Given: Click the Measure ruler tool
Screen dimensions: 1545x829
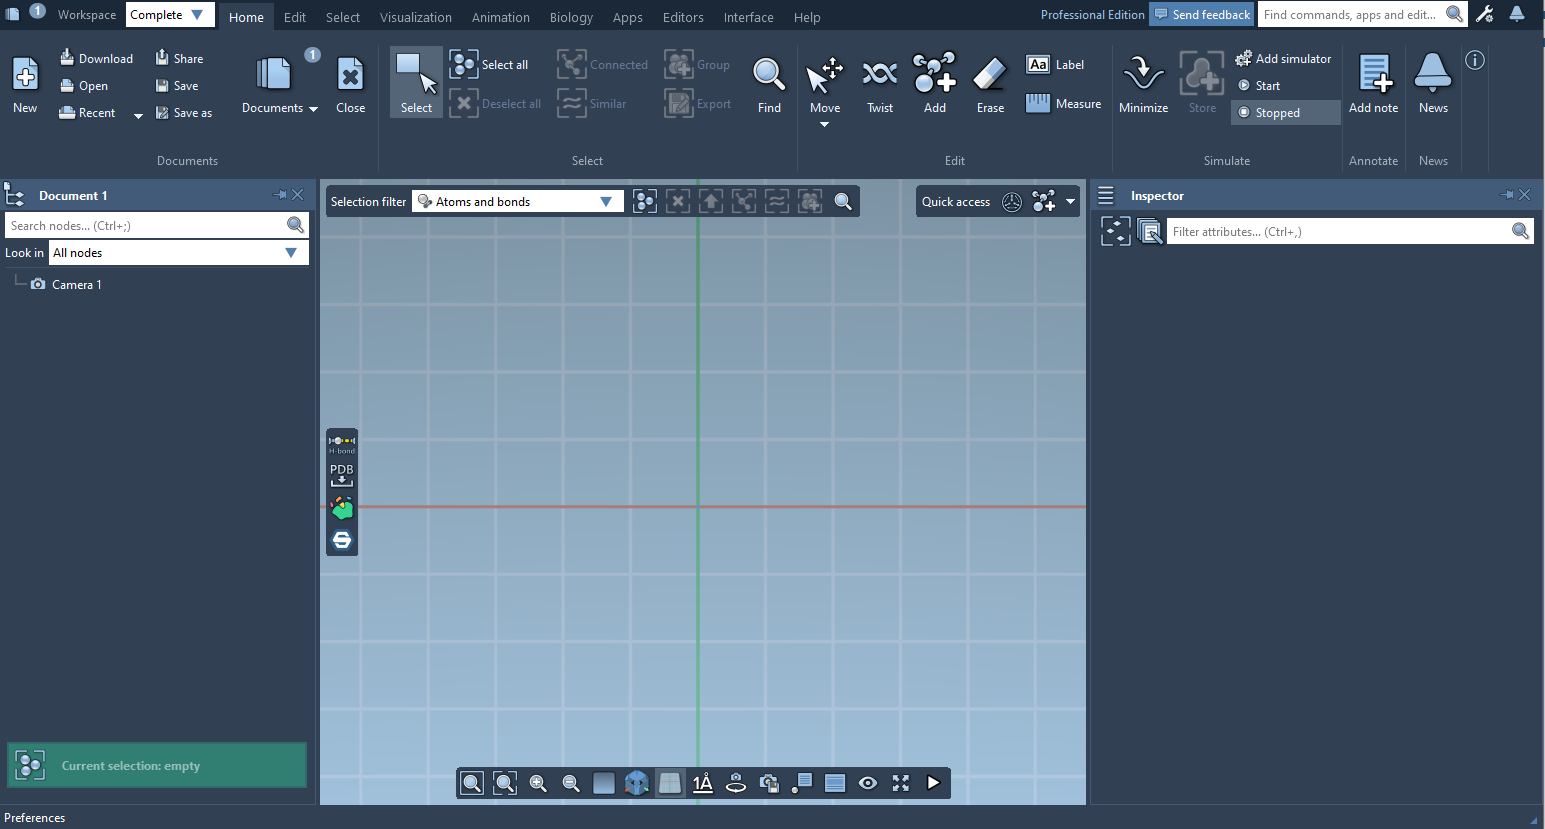Looking at the screenshot, I should (1064, 104).
